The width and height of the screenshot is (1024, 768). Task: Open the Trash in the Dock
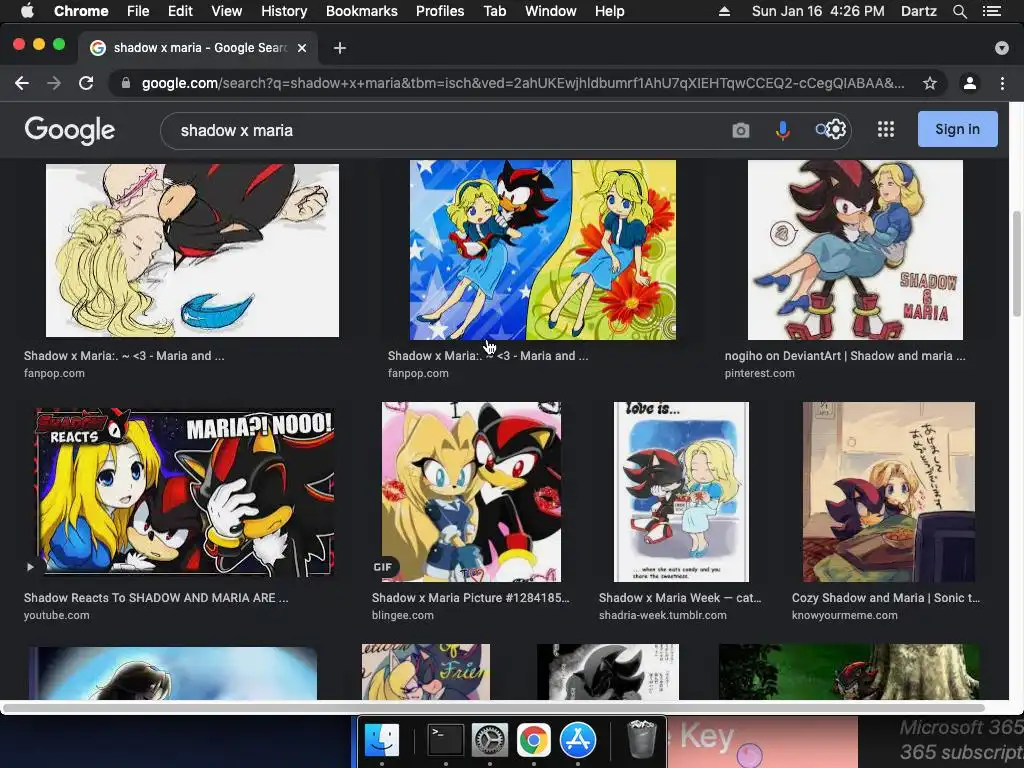pyautogui.click(x=641, y=739)
